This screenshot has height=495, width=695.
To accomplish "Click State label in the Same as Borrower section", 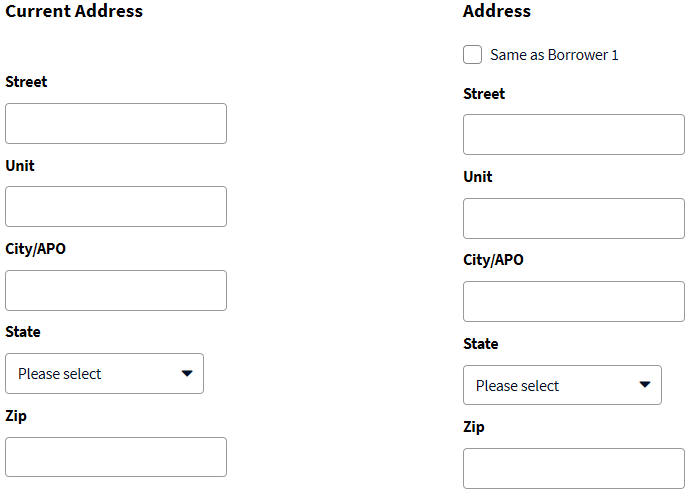I will 481,344.
